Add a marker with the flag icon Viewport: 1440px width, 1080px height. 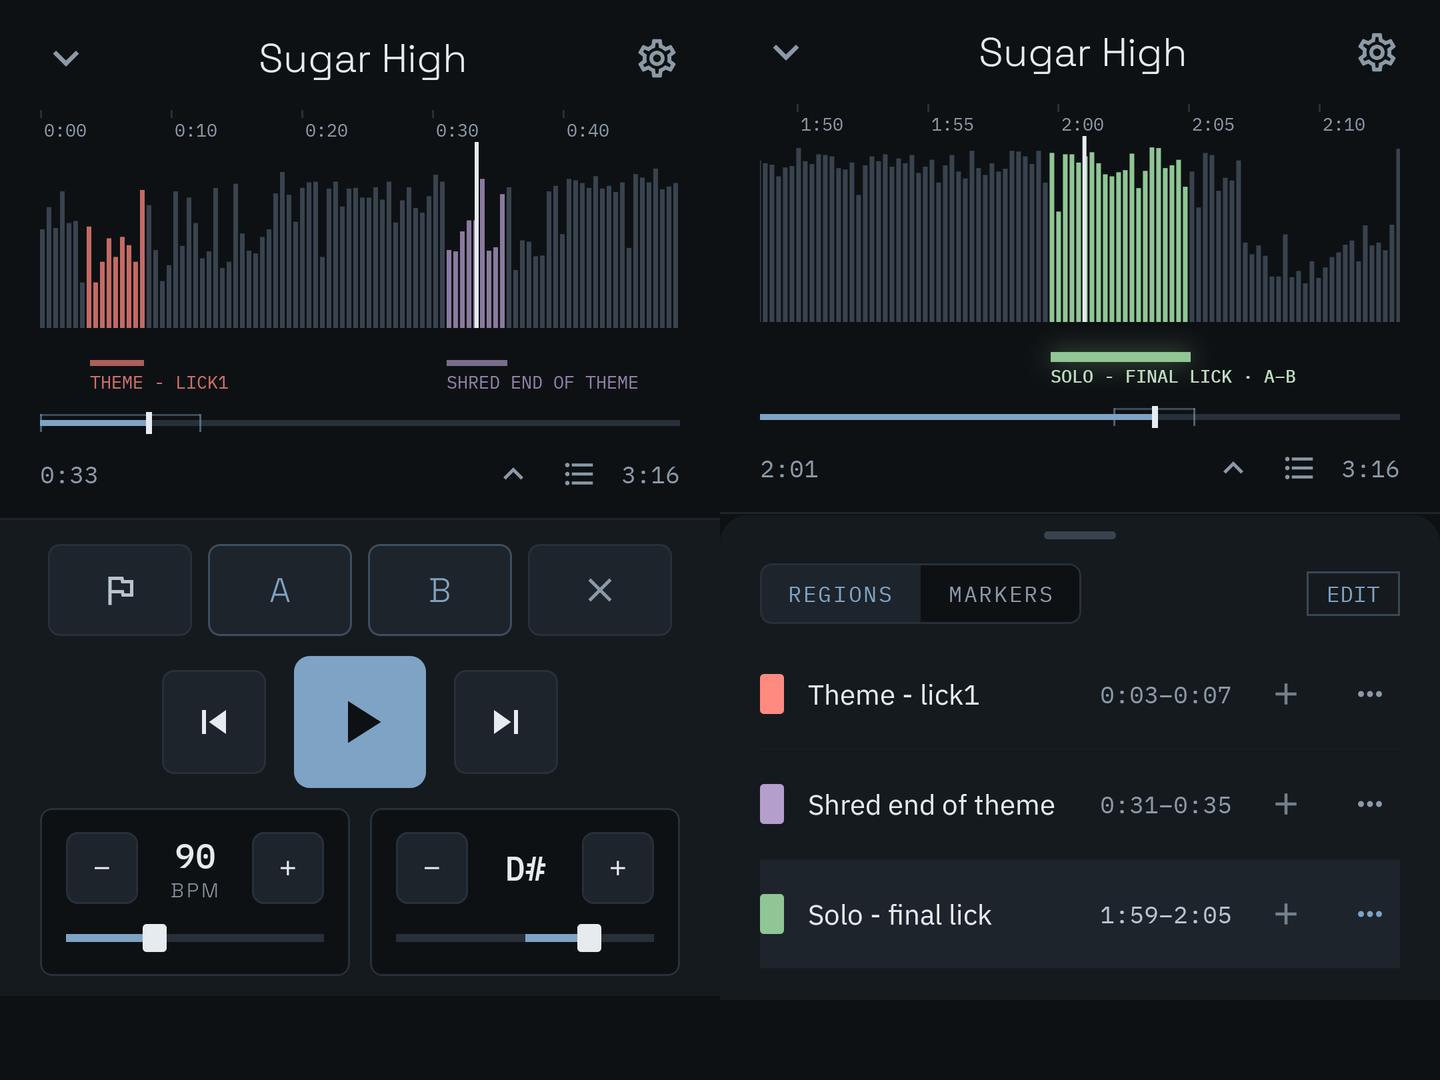(120, 590)
